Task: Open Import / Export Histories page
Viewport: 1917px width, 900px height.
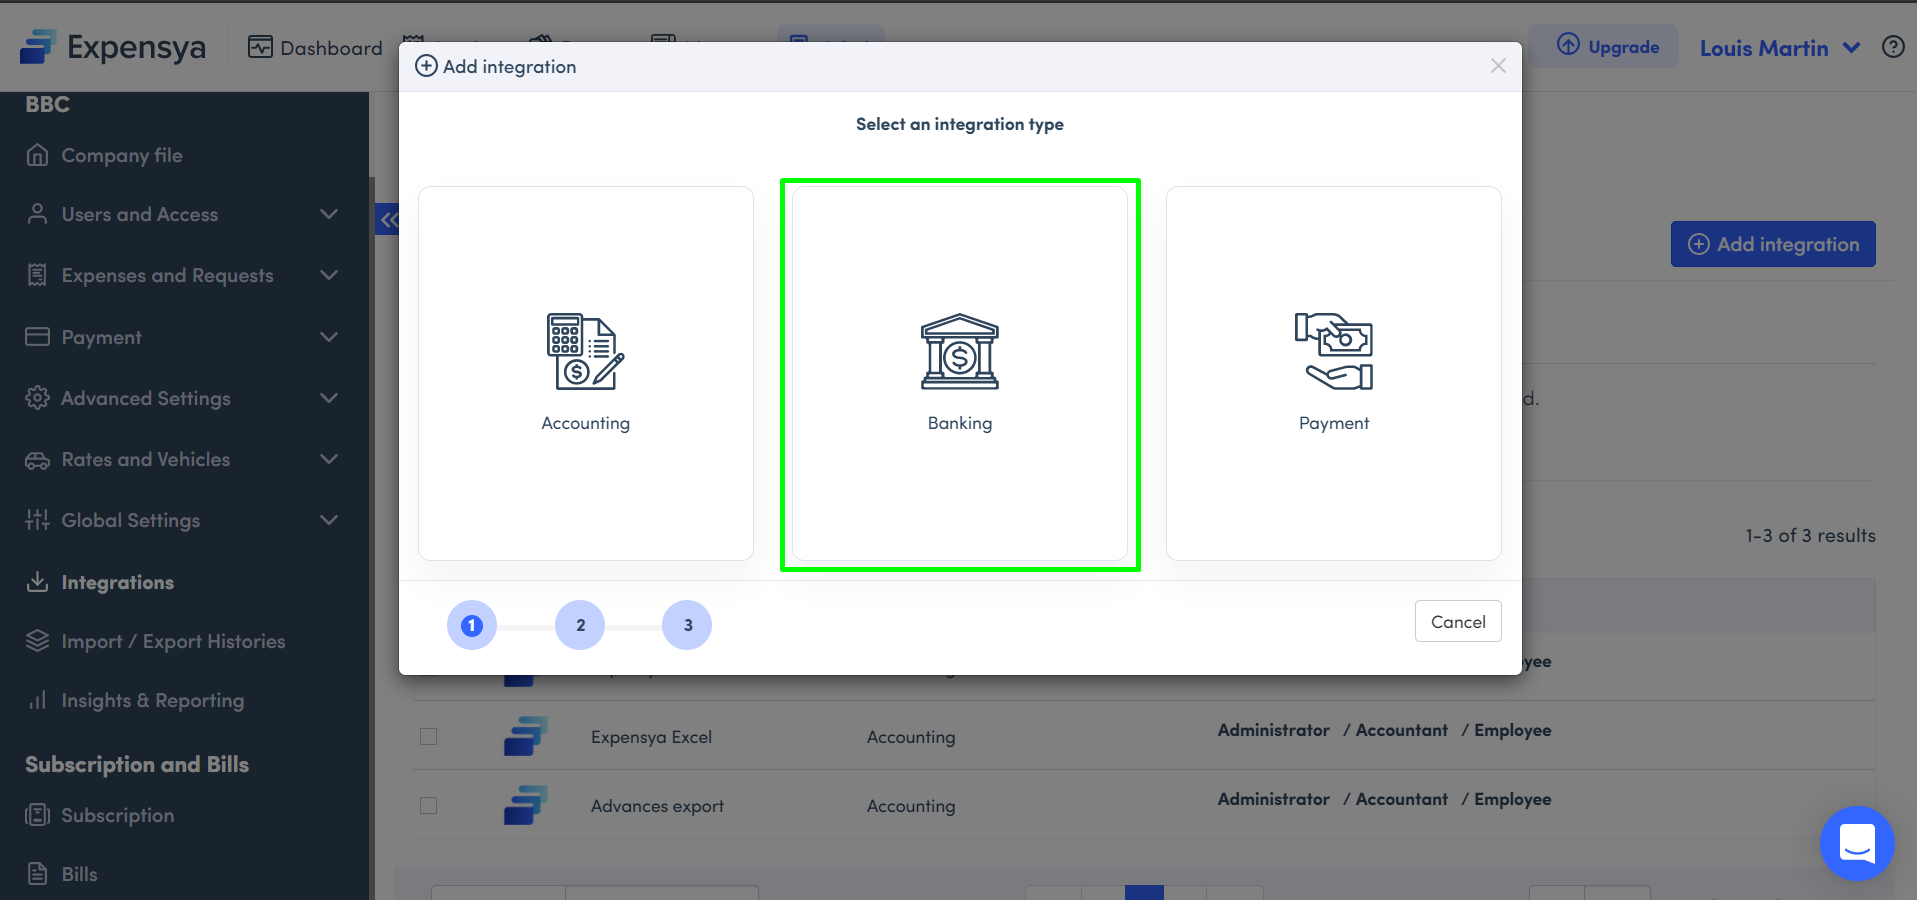Action: pyautogui.click(x=173, y=641)
